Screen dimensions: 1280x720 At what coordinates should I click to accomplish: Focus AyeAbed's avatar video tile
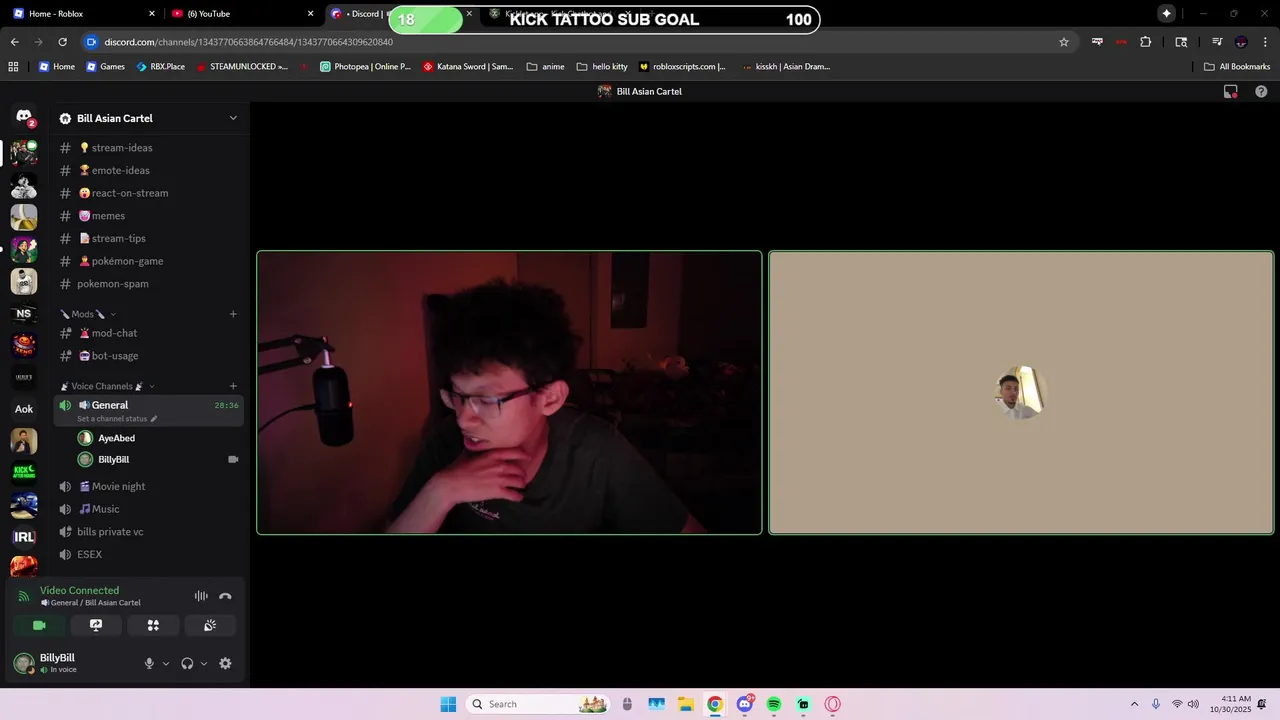pos(1021,393)
